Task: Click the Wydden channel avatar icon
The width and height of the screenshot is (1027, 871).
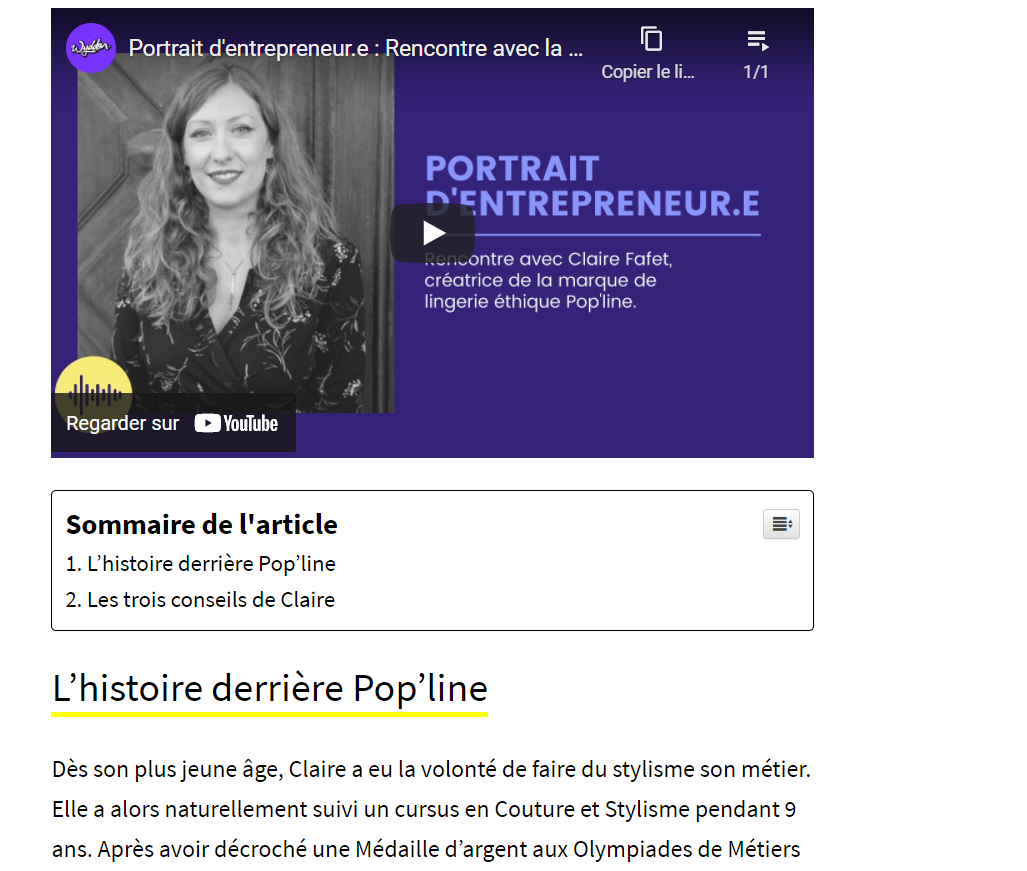Action: tap(91, 48)
